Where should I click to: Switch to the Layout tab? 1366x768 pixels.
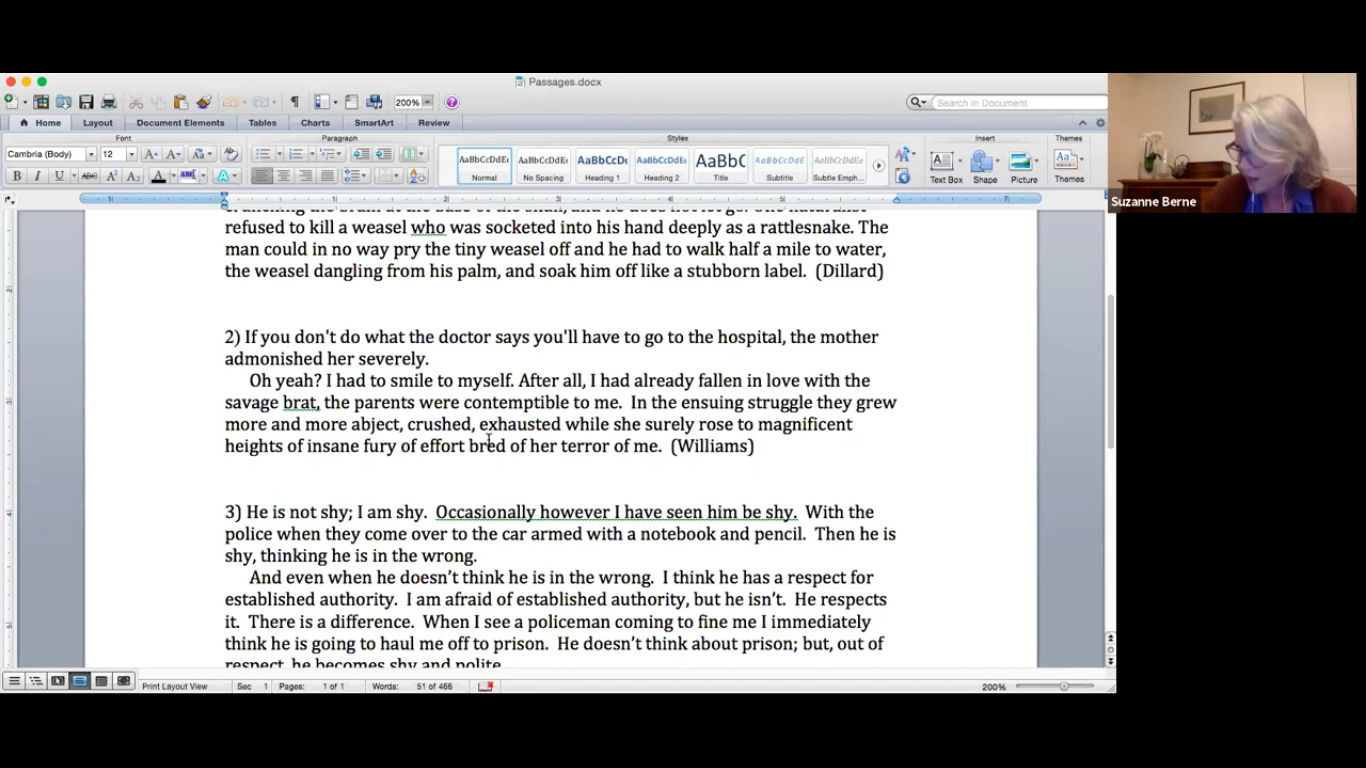point(98,123)
